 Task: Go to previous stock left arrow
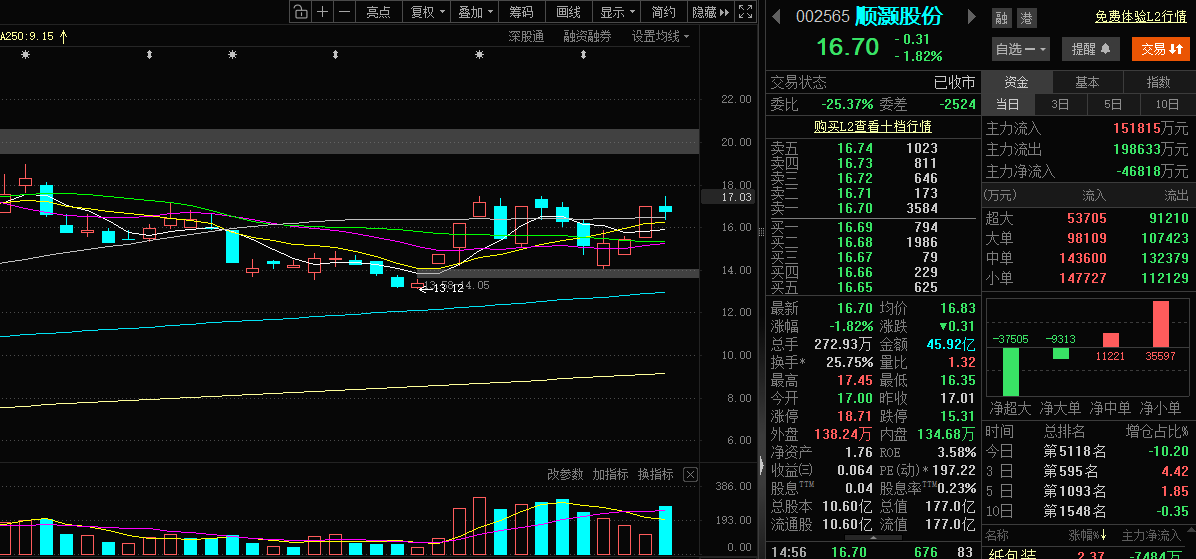coord(776,16)
